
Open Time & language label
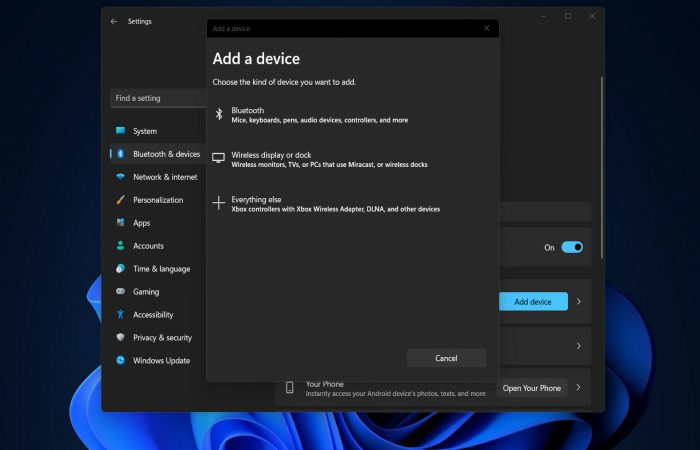pyautogui.click(x=162, y=269)
